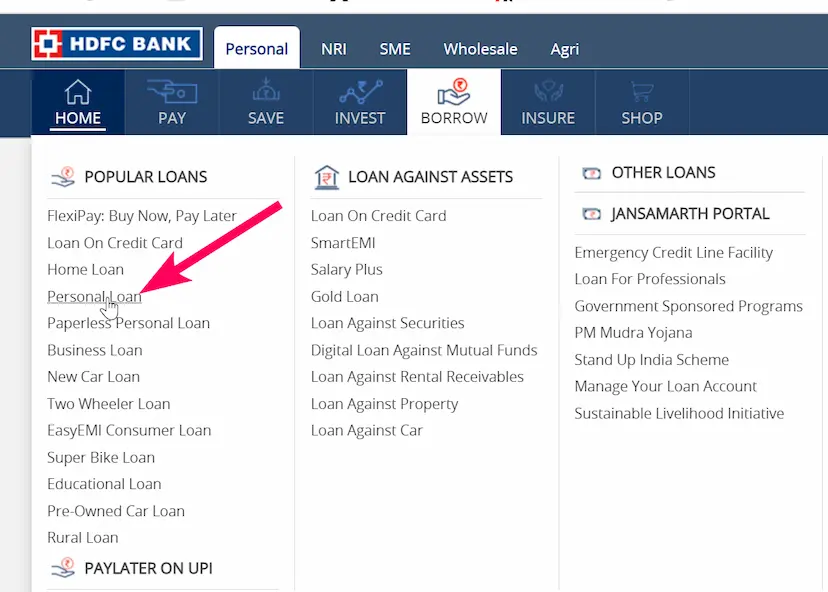828x592 pixels.
Task: Open Loan On Credit Card under Popular Loans
Action: tap(115, 243)
